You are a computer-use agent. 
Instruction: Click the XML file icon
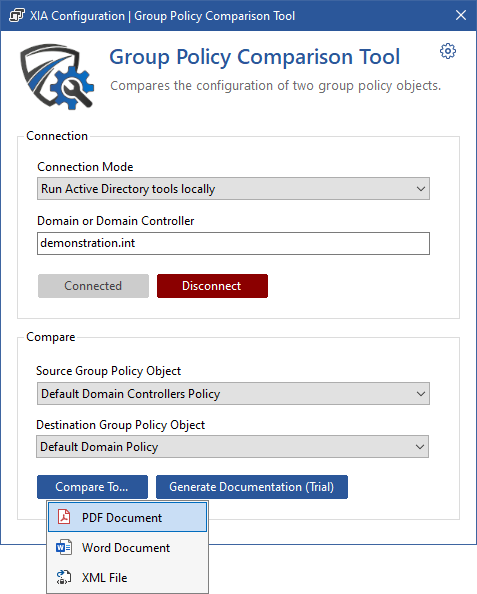(x=64, y=577)
